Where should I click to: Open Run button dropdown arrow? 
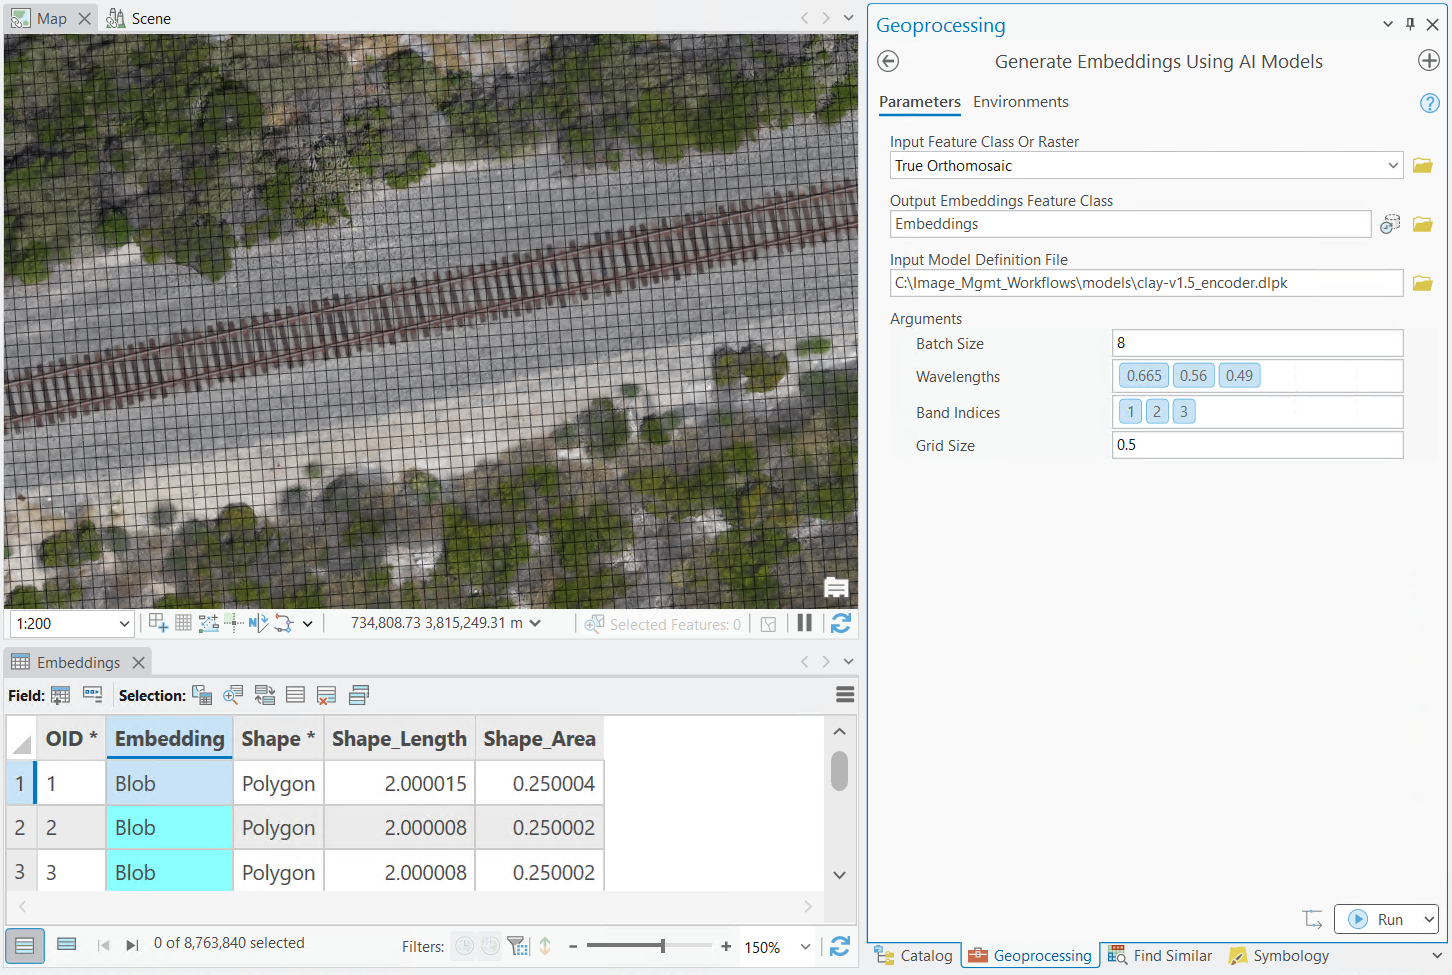(1429, 919)
